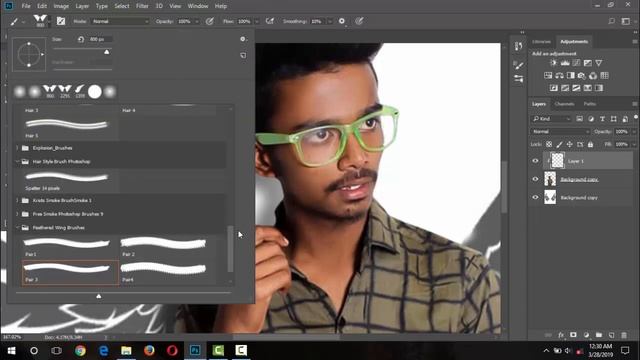This screenshot has height=360, width=640.
Task: Select the recent feather brush labeled 1359
Action: coord(80,91)
